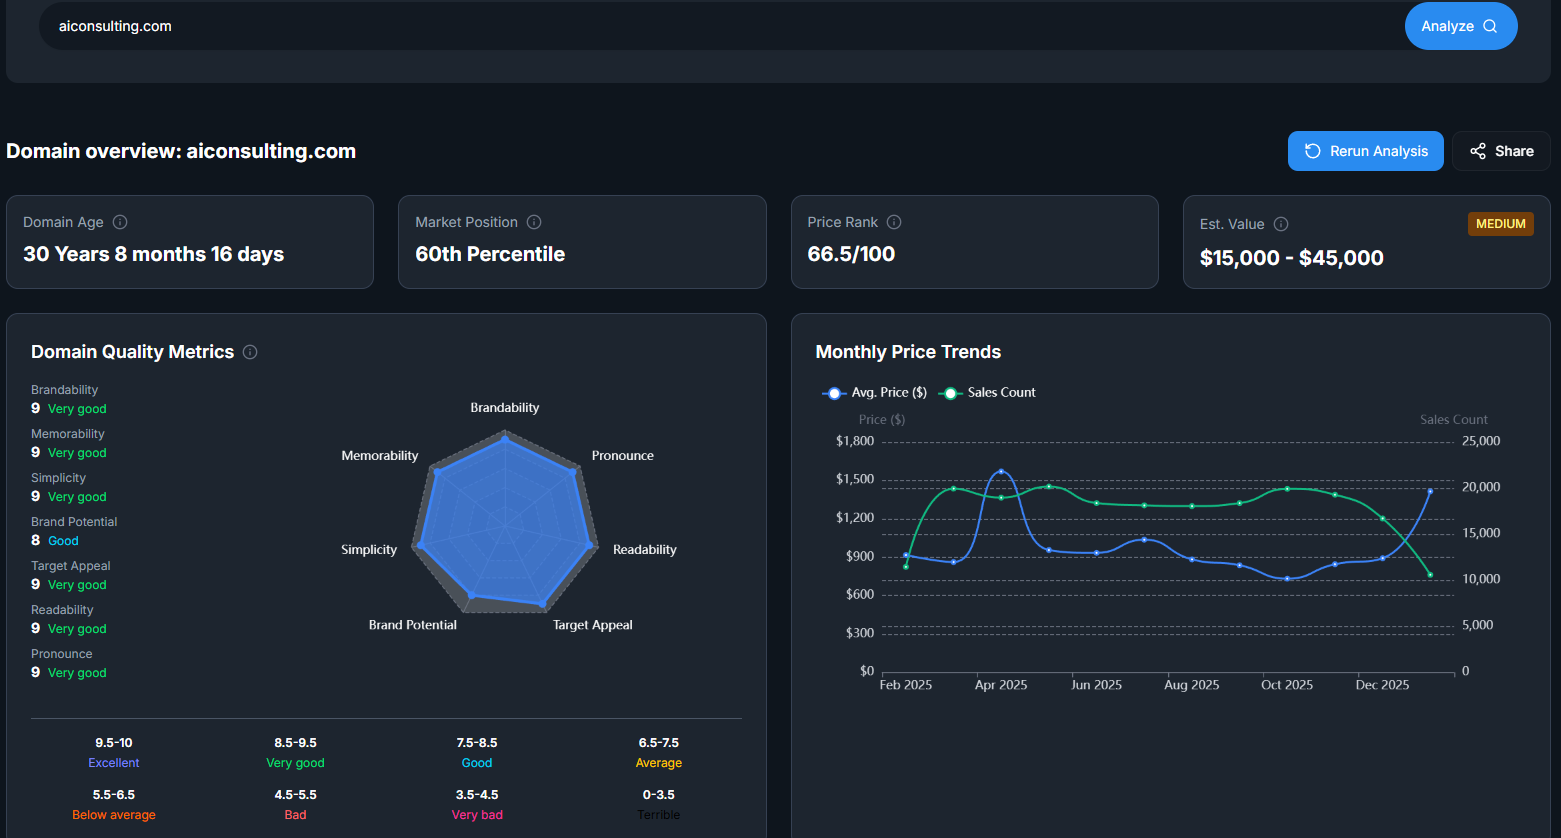1561x838 pixels.
Task: Click the Excellent rating legend label
Action: pos(114,763)
